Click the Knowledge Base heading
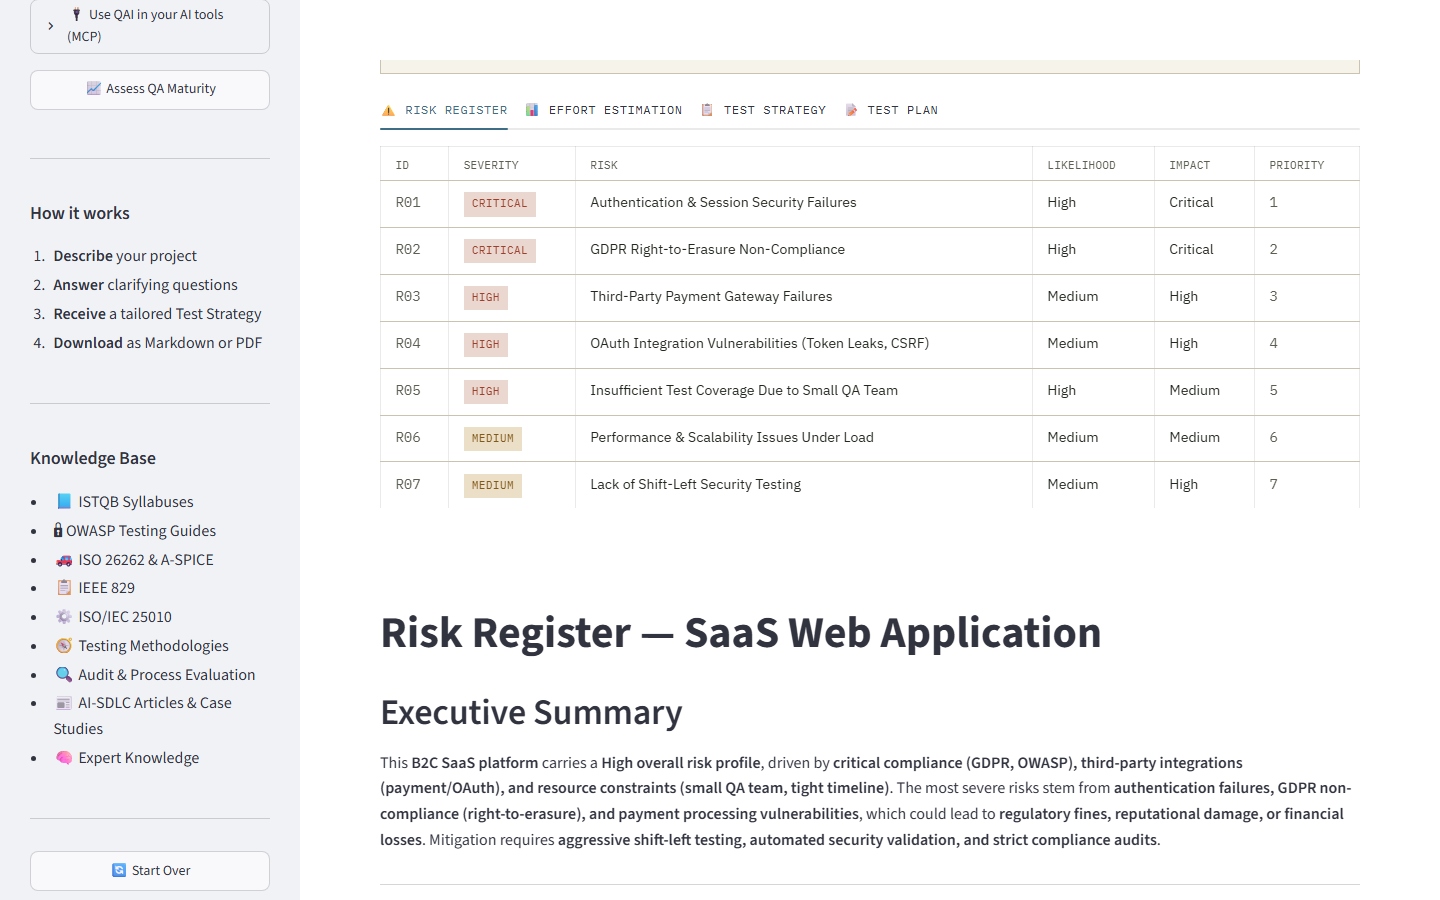1440x900 pixels. 93,458
